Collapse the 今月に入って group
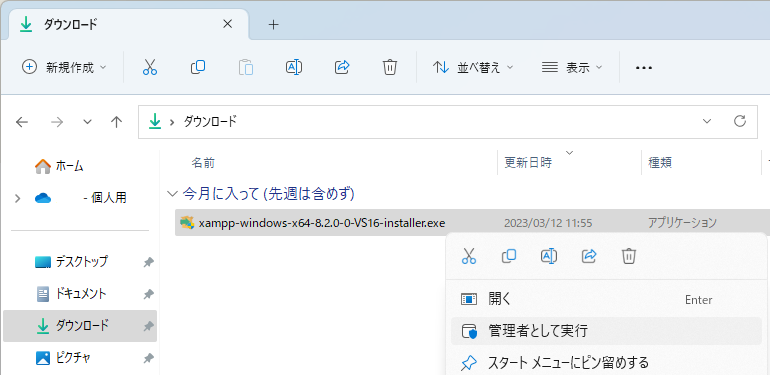770x375 pixels. click(172, 194)
